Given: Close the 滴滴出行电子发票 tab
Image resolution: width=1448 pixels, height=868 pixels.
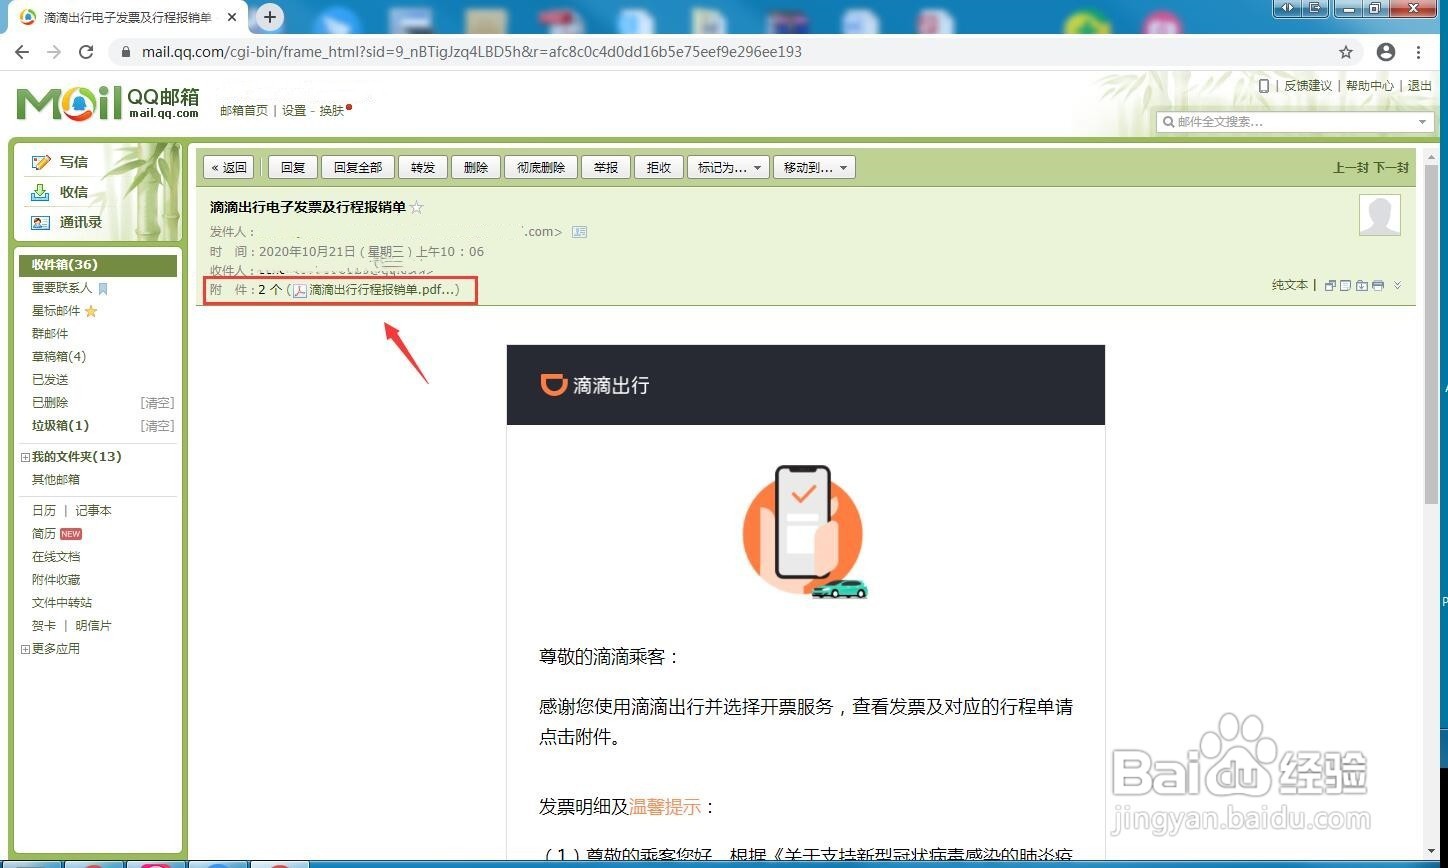Looking at the screenshot, I should [x=233, y=18].
